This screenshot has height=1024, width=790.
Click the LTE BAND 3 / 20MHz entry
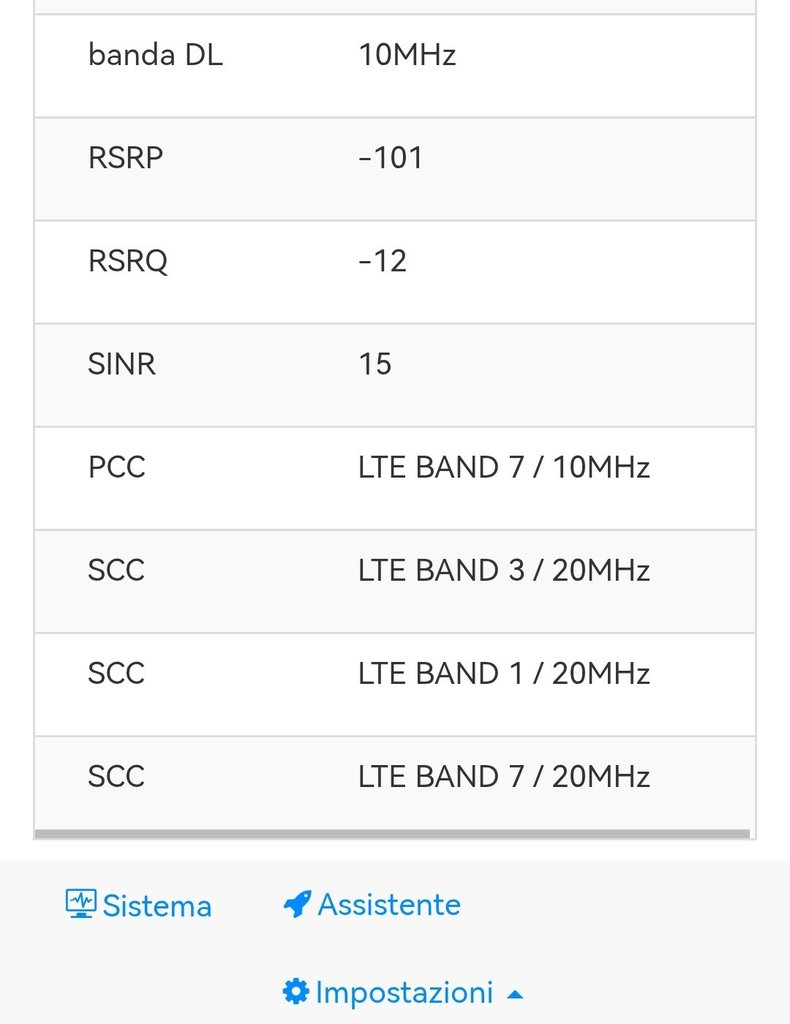pos(504,570)
